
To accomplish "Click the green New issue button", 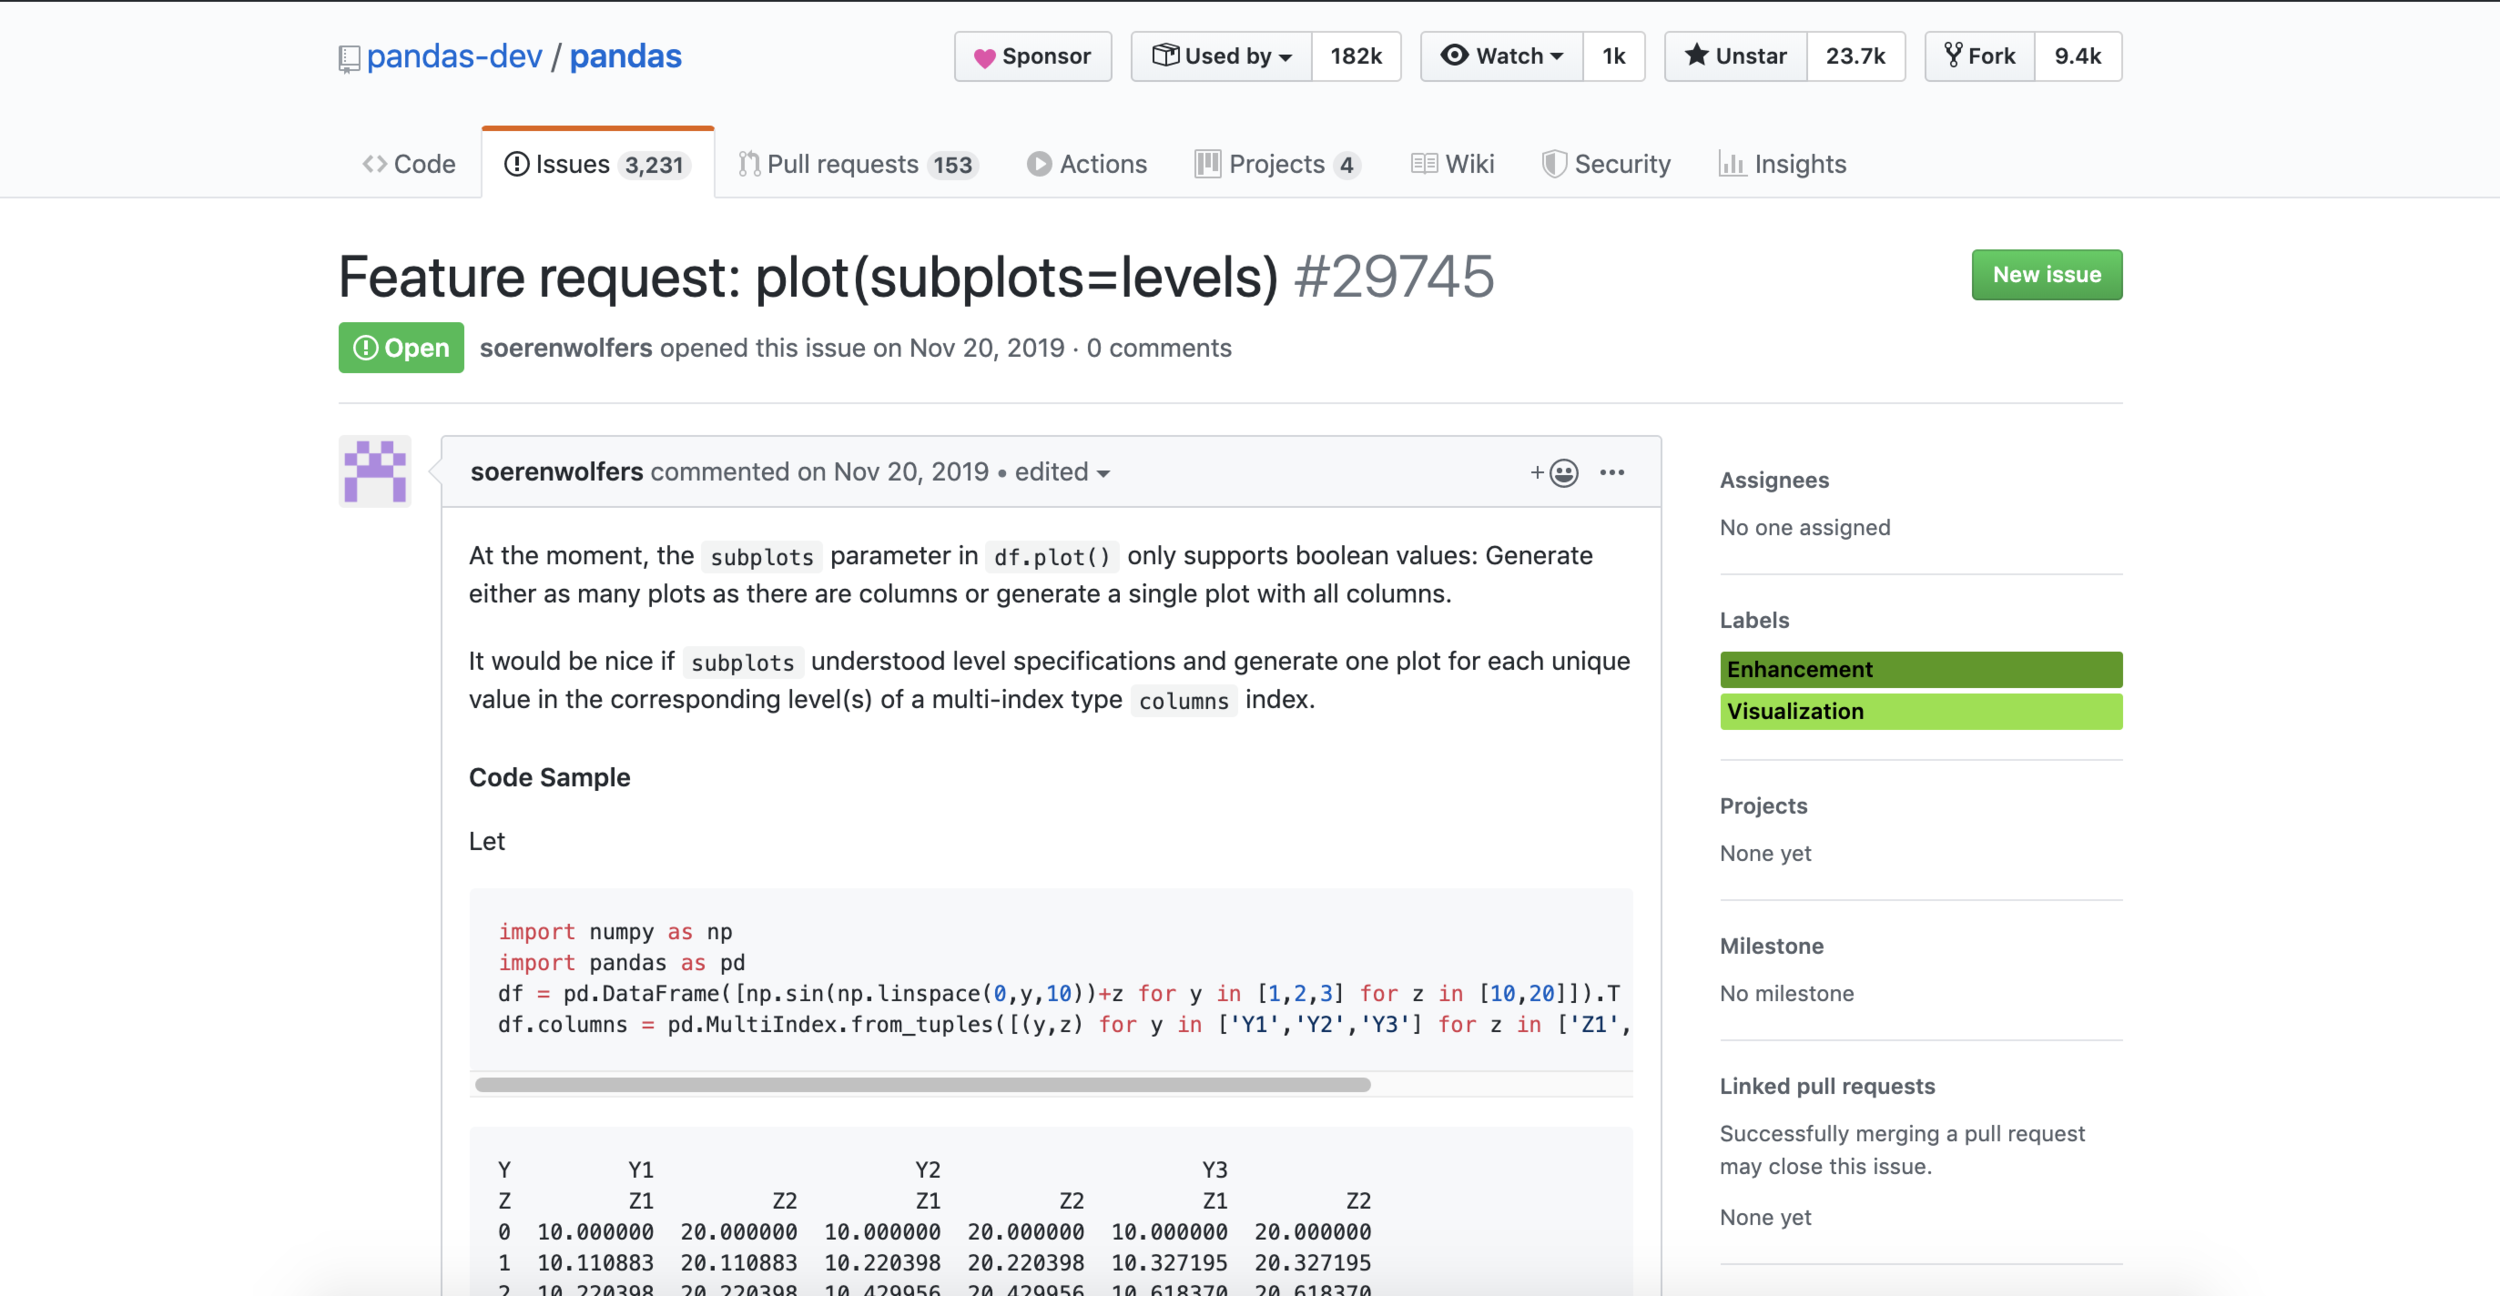I will (2046, 275).
